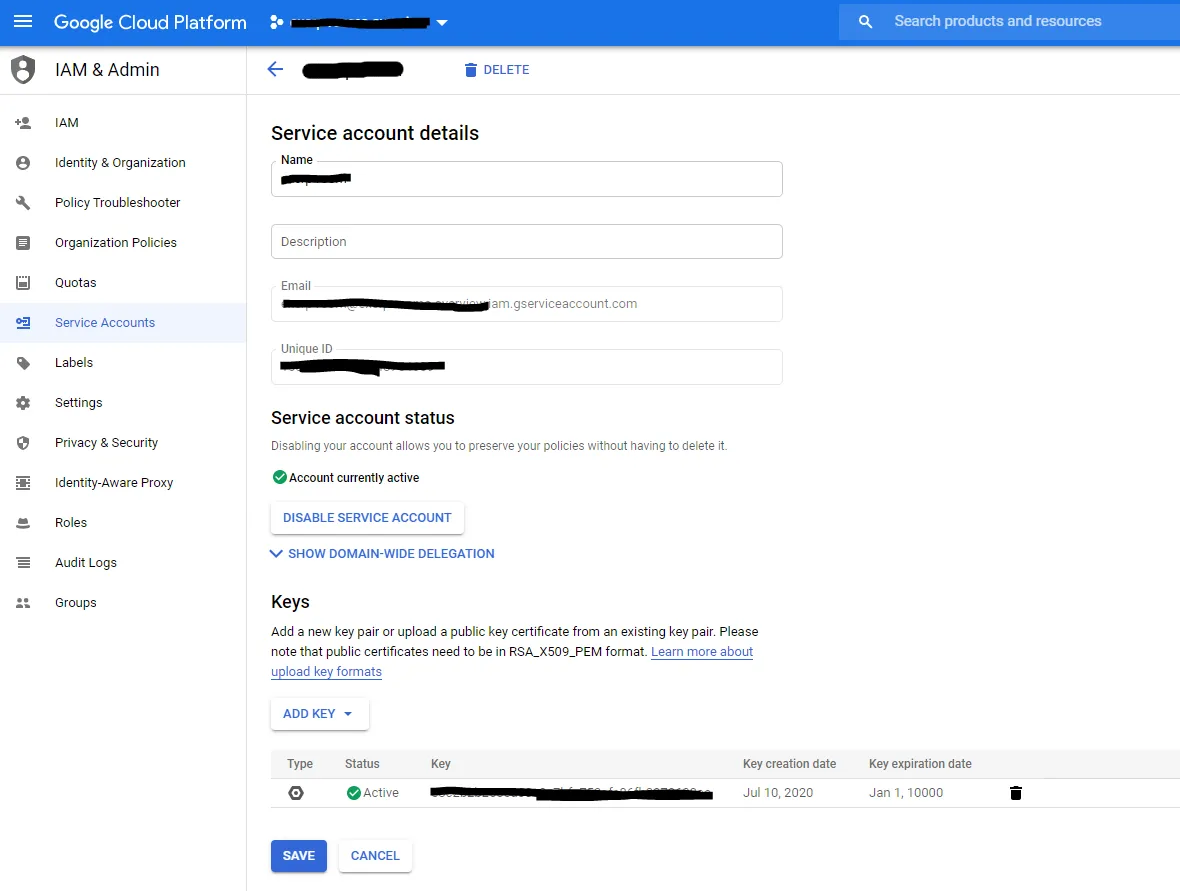Click the Service Accounts key icon
1180x891 pixels.
(23, 323)
